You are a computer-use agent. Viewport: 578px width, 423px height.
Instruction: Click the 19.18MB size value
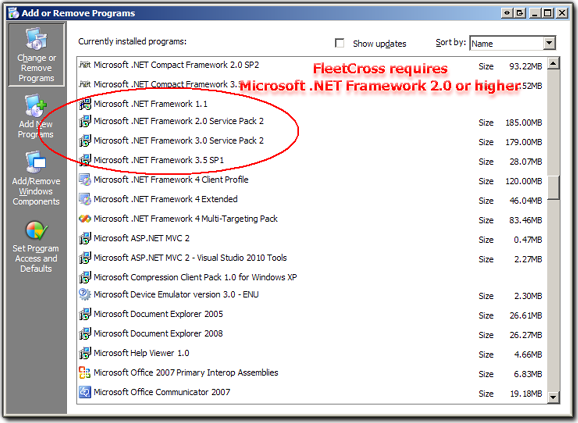coord(526,394)
